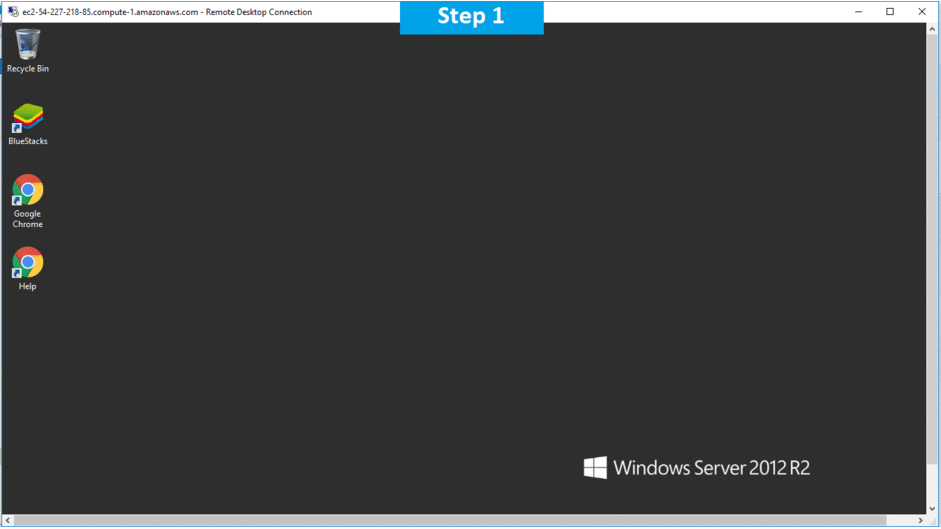Click the right arrow of horizontal scrollbar
941x529 pixels.
(921, 521)
